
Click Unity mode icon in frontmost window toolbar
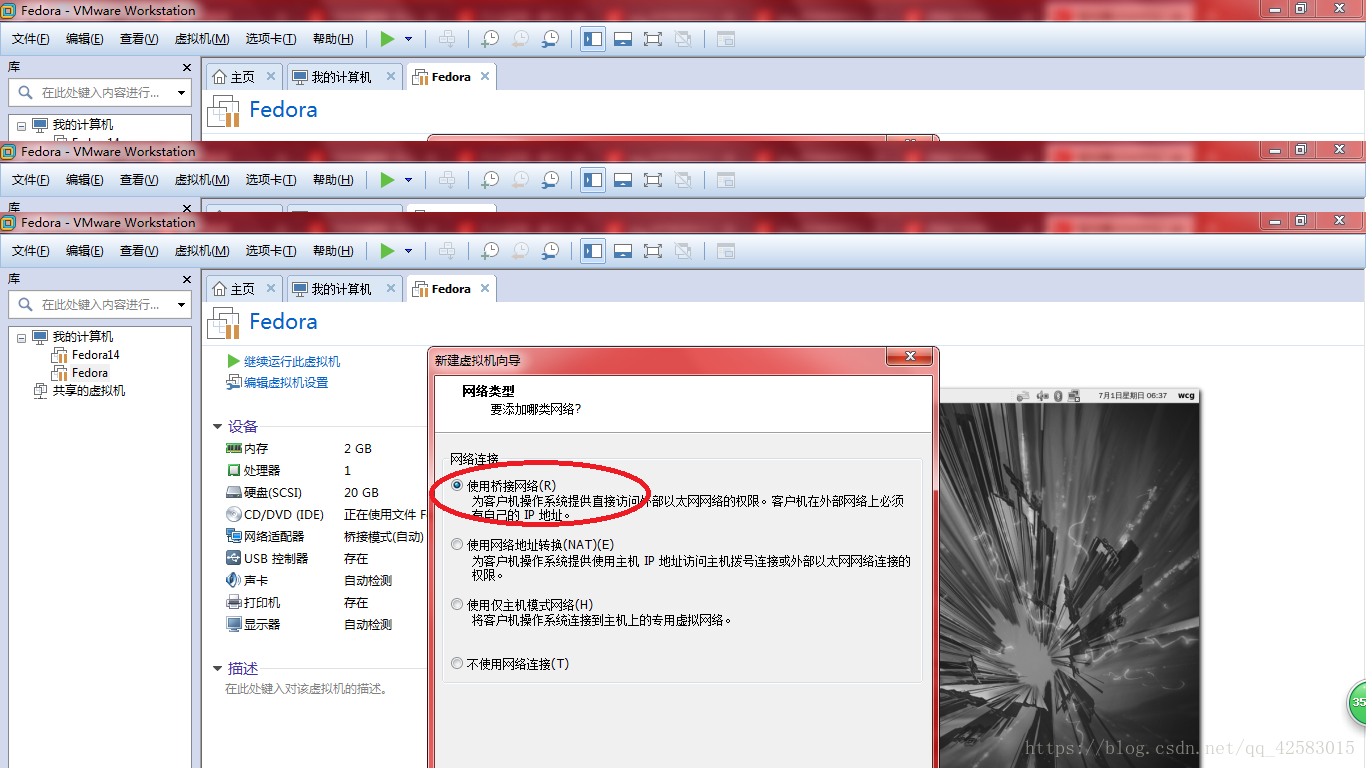[683, 250]
